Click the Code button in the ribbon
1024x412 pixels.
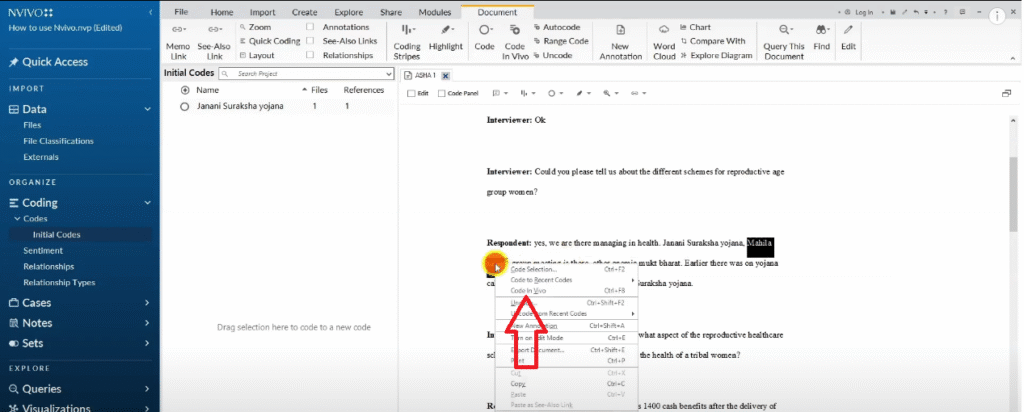[485, 38]
